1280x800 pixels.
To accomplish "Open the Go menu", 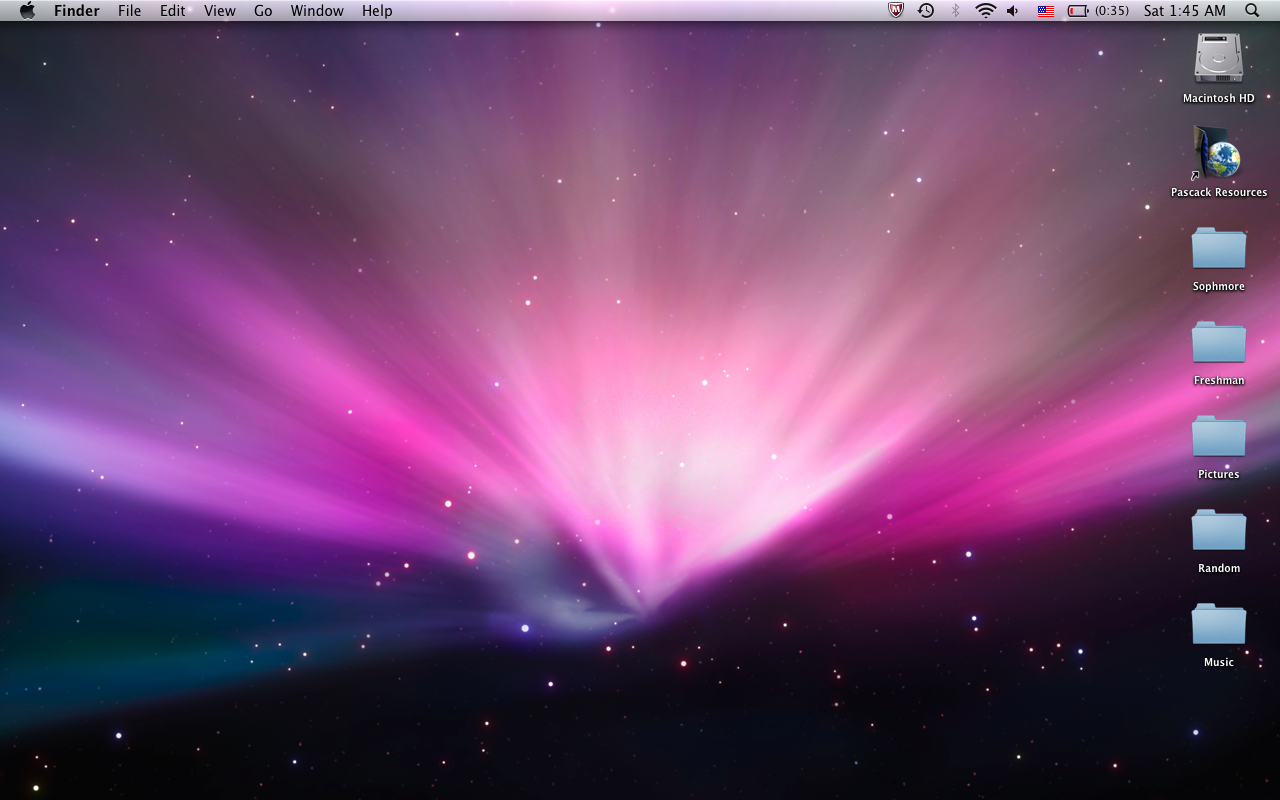I will click(263, 11).
